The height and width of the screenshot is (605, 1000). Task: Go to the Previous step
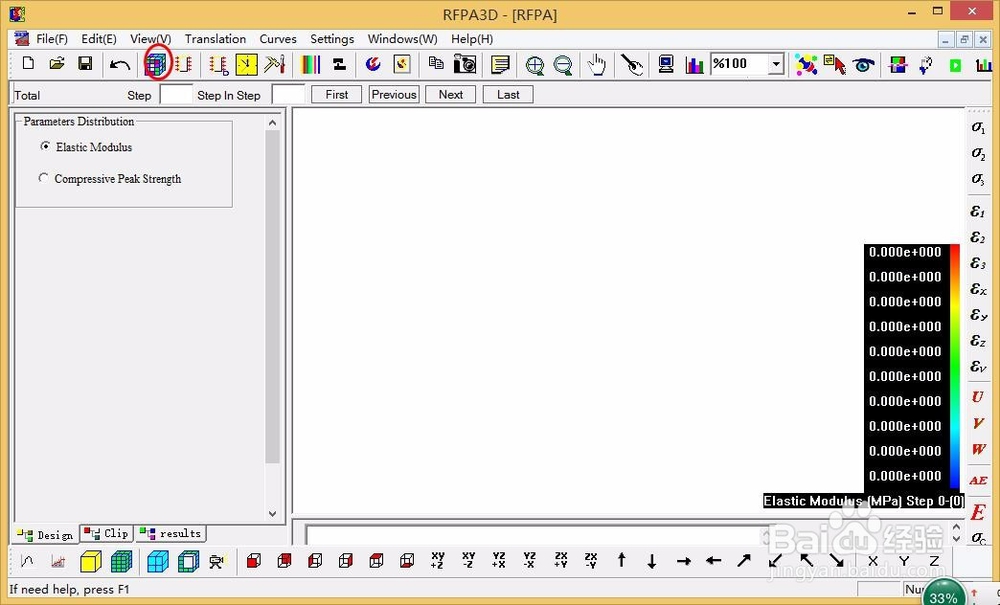(x=394, y=94)
